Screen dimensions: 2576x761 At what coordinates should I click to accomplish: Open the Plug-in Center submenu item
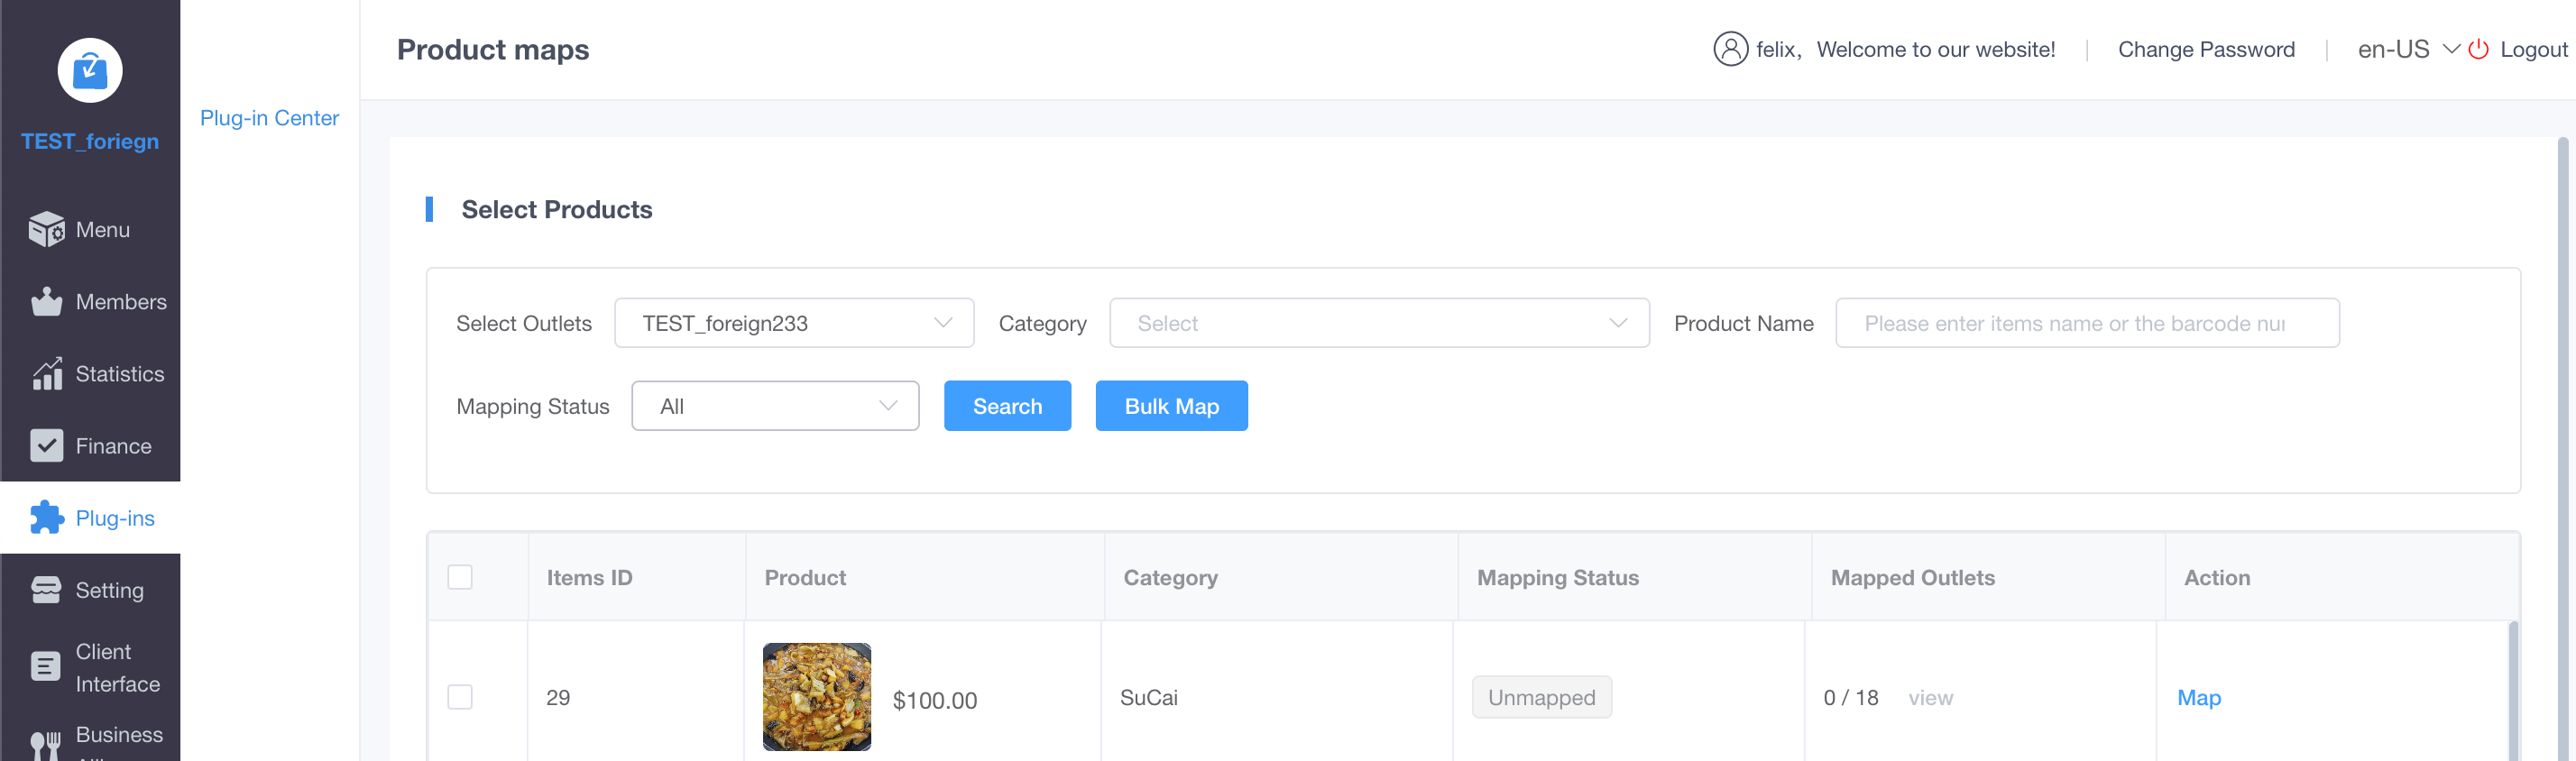(x=269, y=118)
